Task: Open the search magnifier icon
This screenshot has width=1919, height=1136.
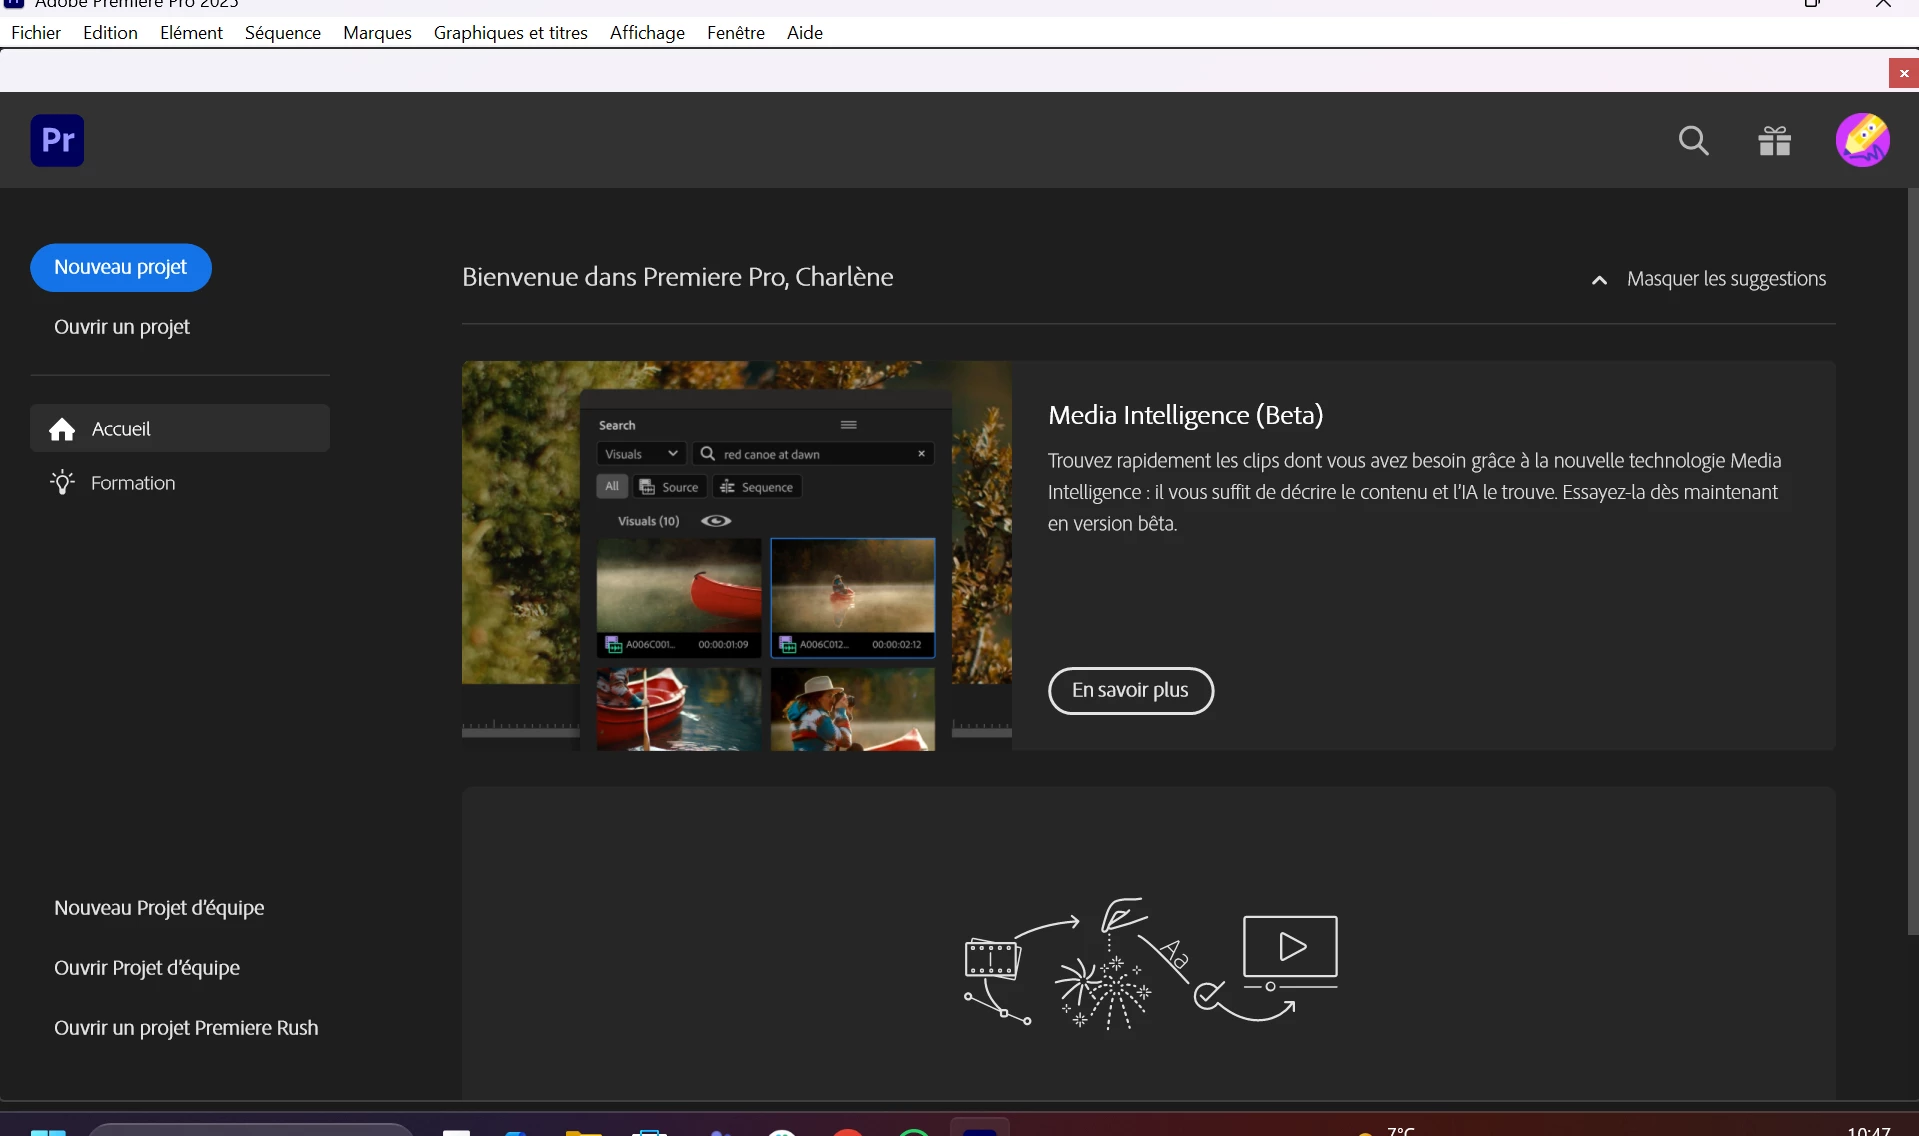Action: (1693, 141)
